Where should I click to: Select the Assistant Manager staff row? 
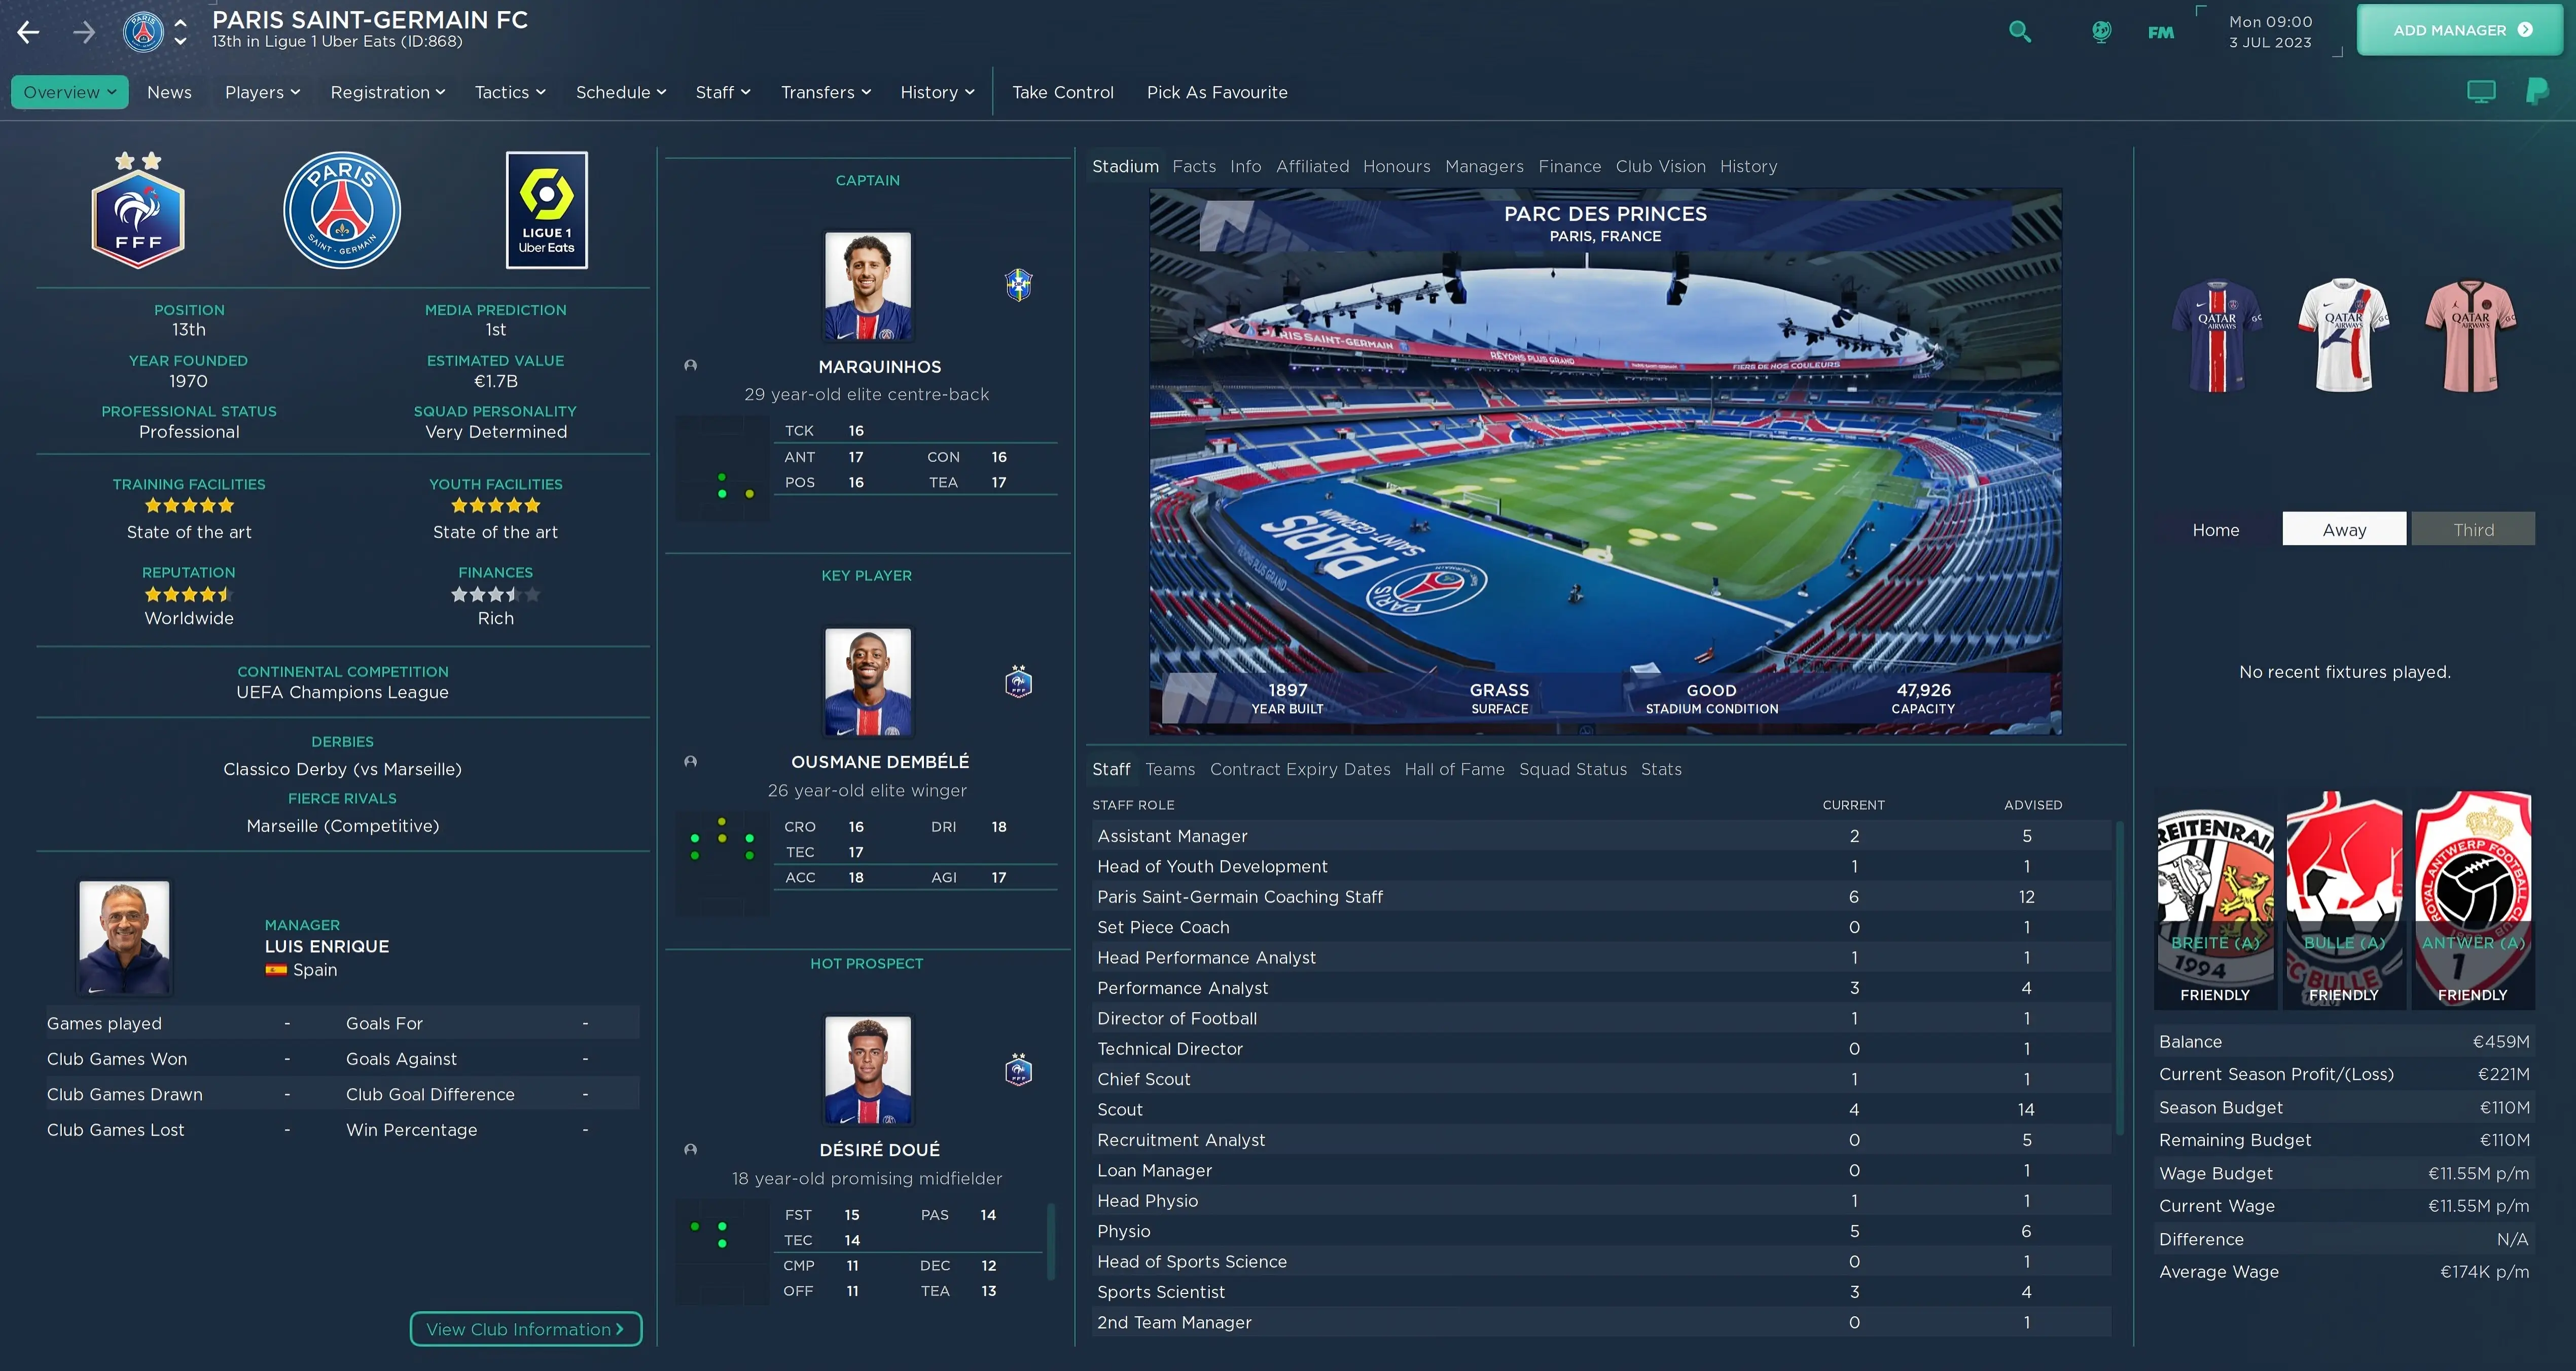click(x=1601, y=836)
